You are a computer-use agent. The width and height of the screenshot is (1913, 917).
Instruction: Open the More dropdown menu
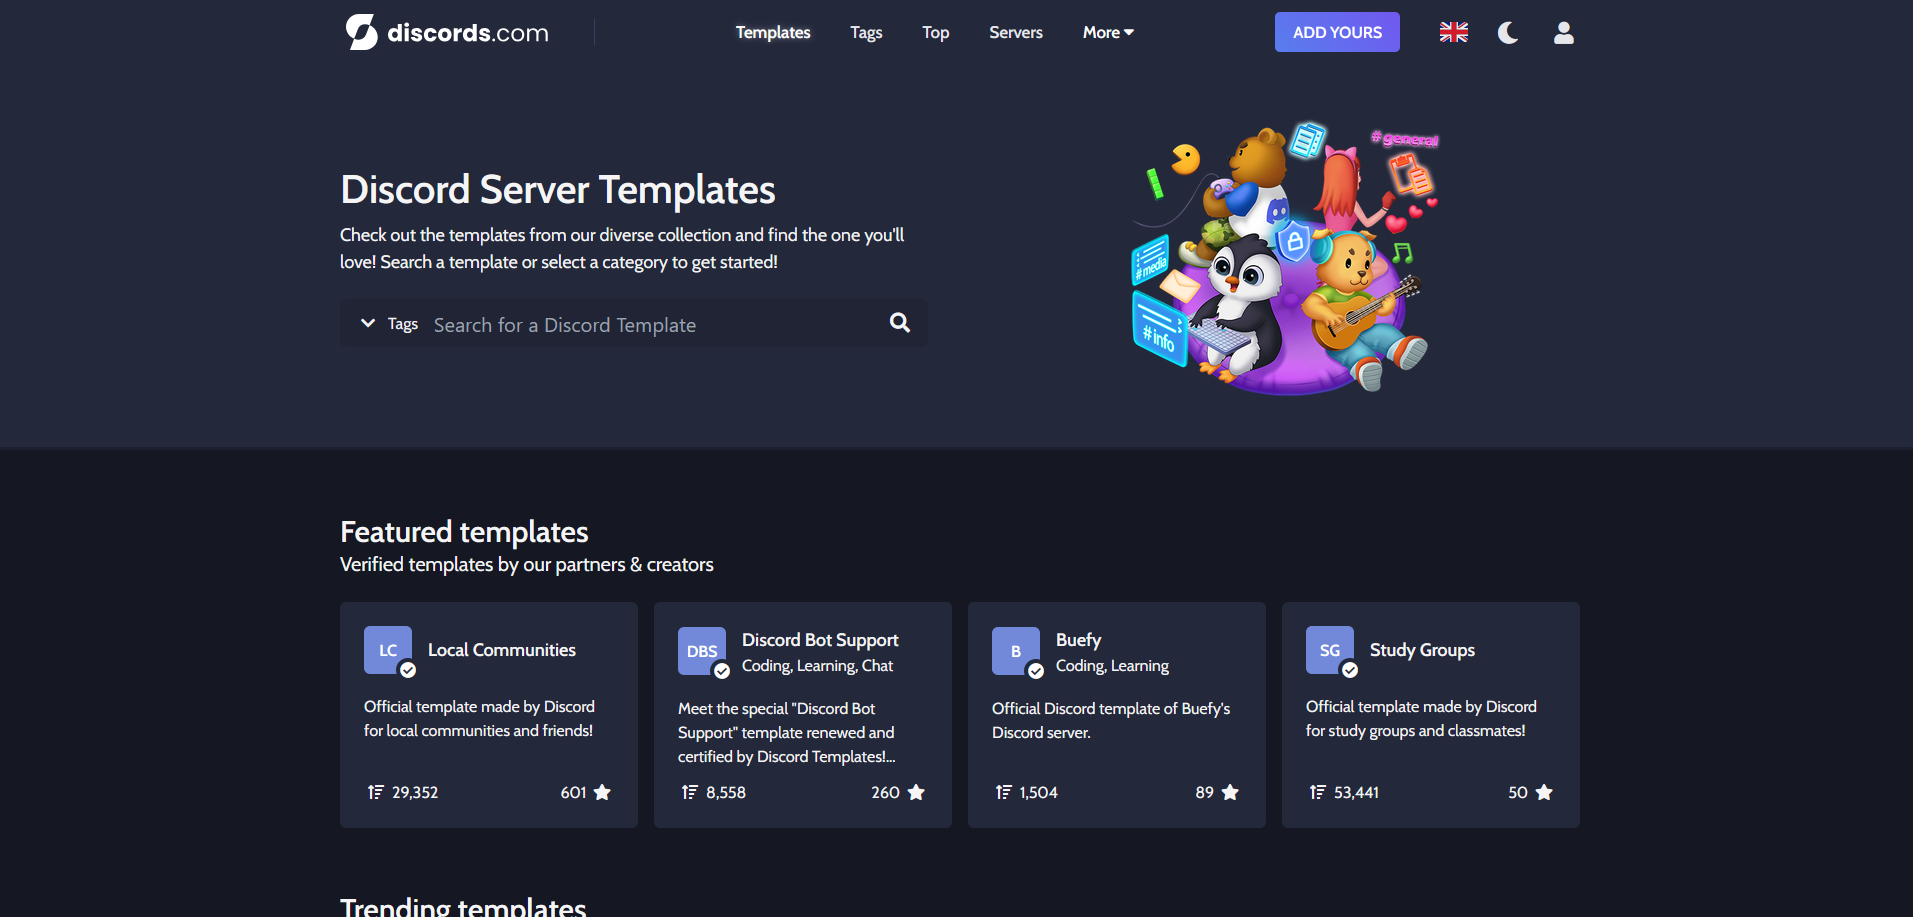(x=1108, y=32)
